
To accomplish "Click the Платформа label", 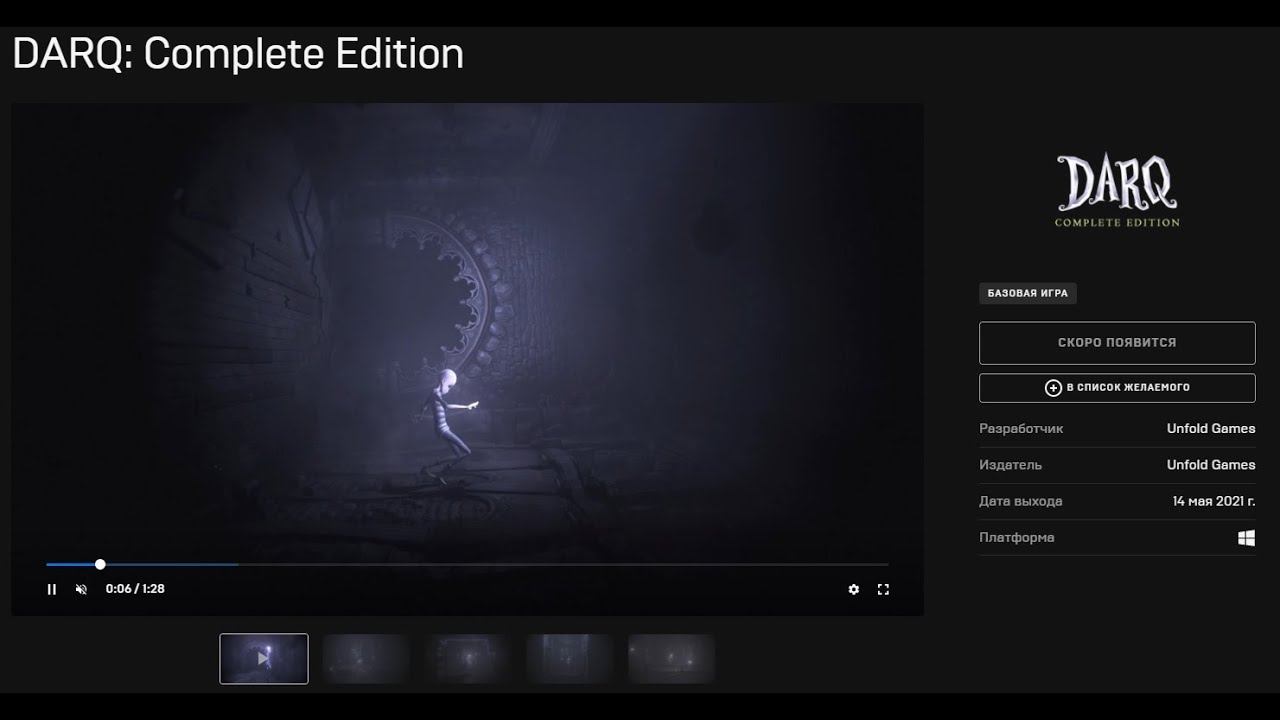I will click(x=1017, y=538).
